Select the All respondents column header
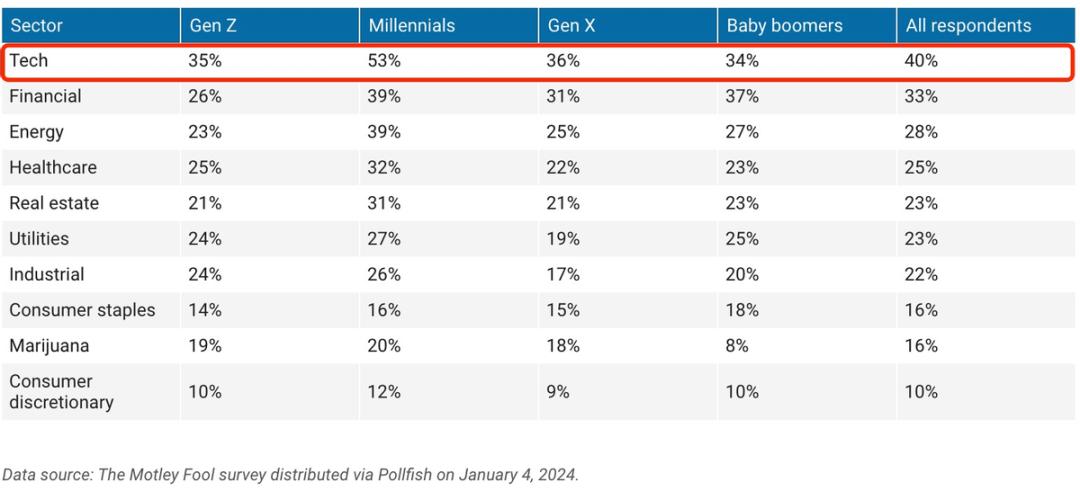 tap(968, 25)
